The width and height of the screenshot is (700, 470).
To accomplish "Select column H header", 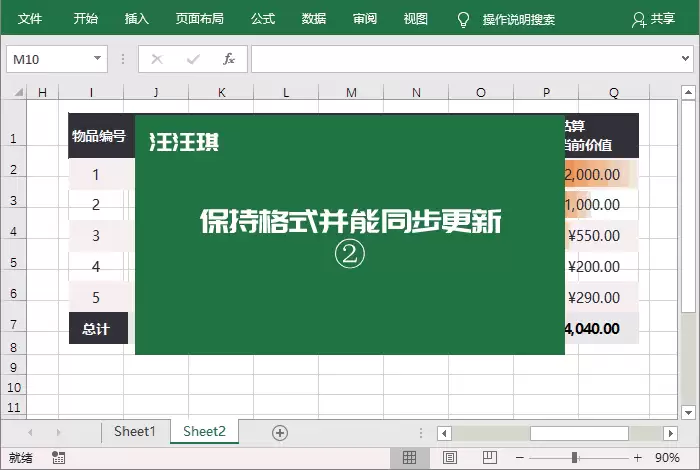I will click(42, 92).
